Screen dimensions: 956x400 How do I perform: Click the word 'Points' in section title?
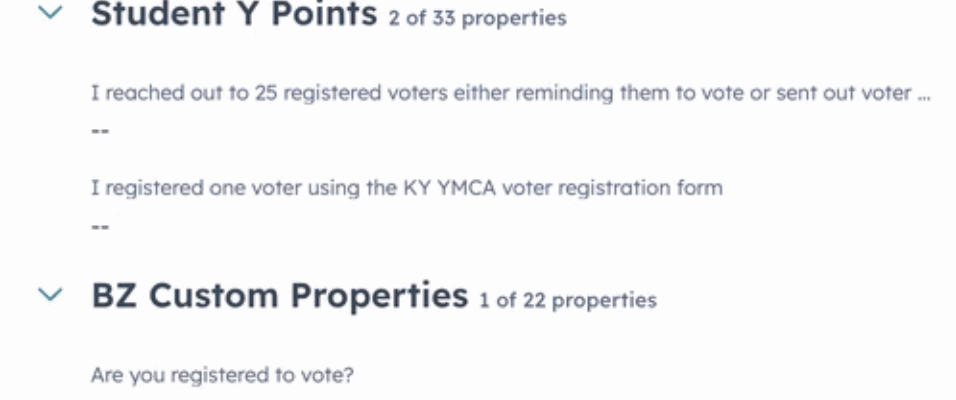pyautogui.click(x=324, y=13)
